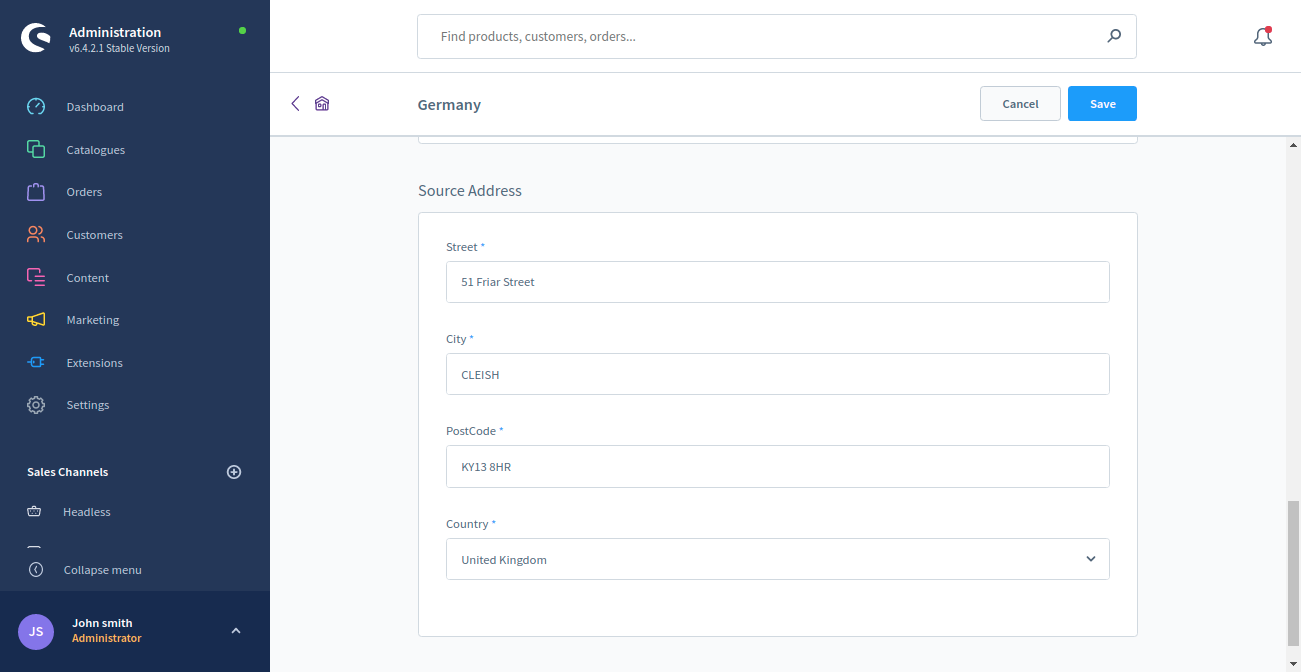Click the warehouse module icon
1301x672 pixels.
coord(322,104)
